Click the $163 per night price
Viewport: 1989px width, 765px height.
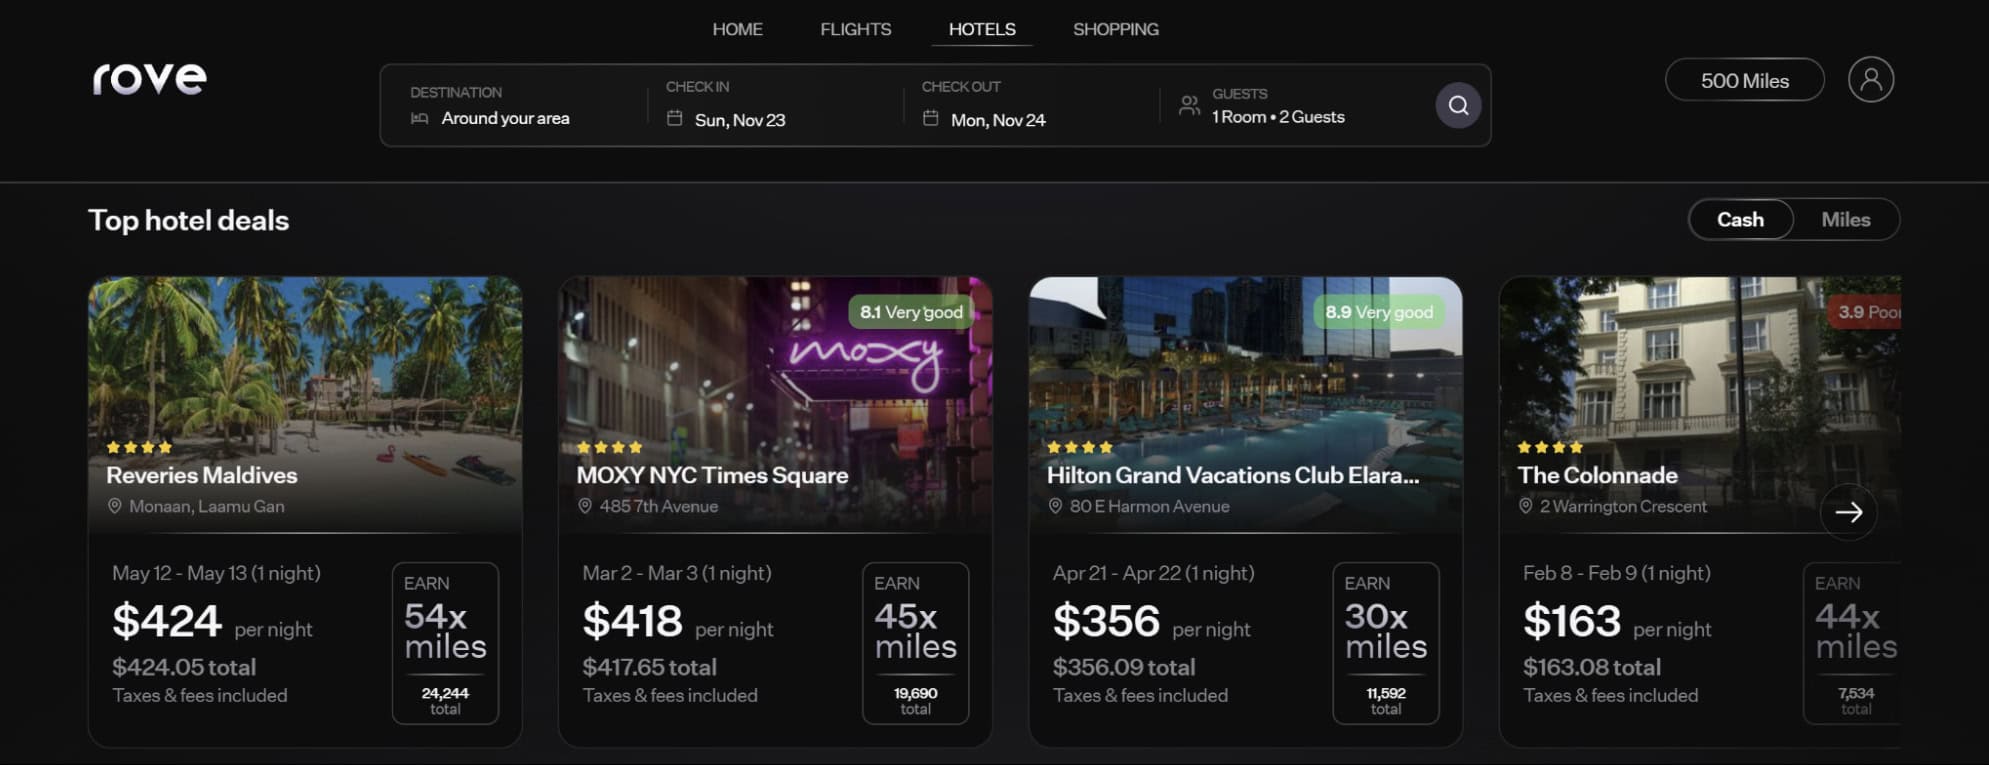pos(1617,622)
